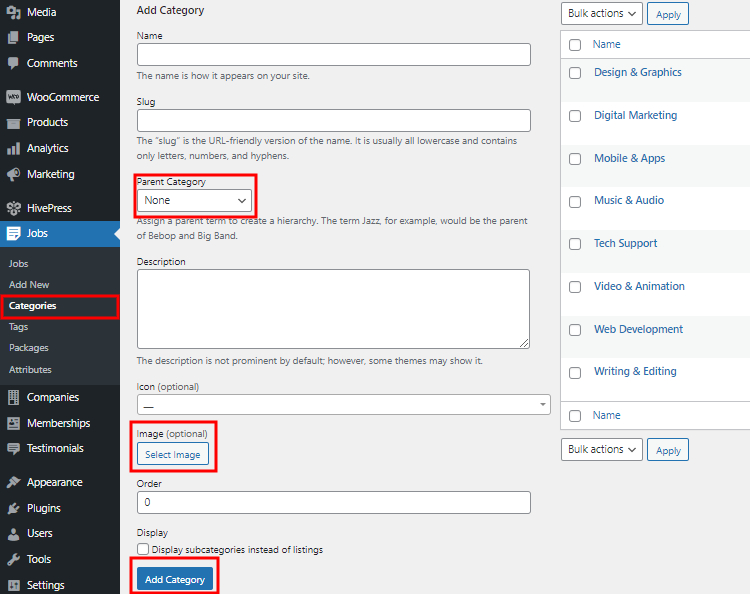Focus the Order number field

click(x=334, y=502)
